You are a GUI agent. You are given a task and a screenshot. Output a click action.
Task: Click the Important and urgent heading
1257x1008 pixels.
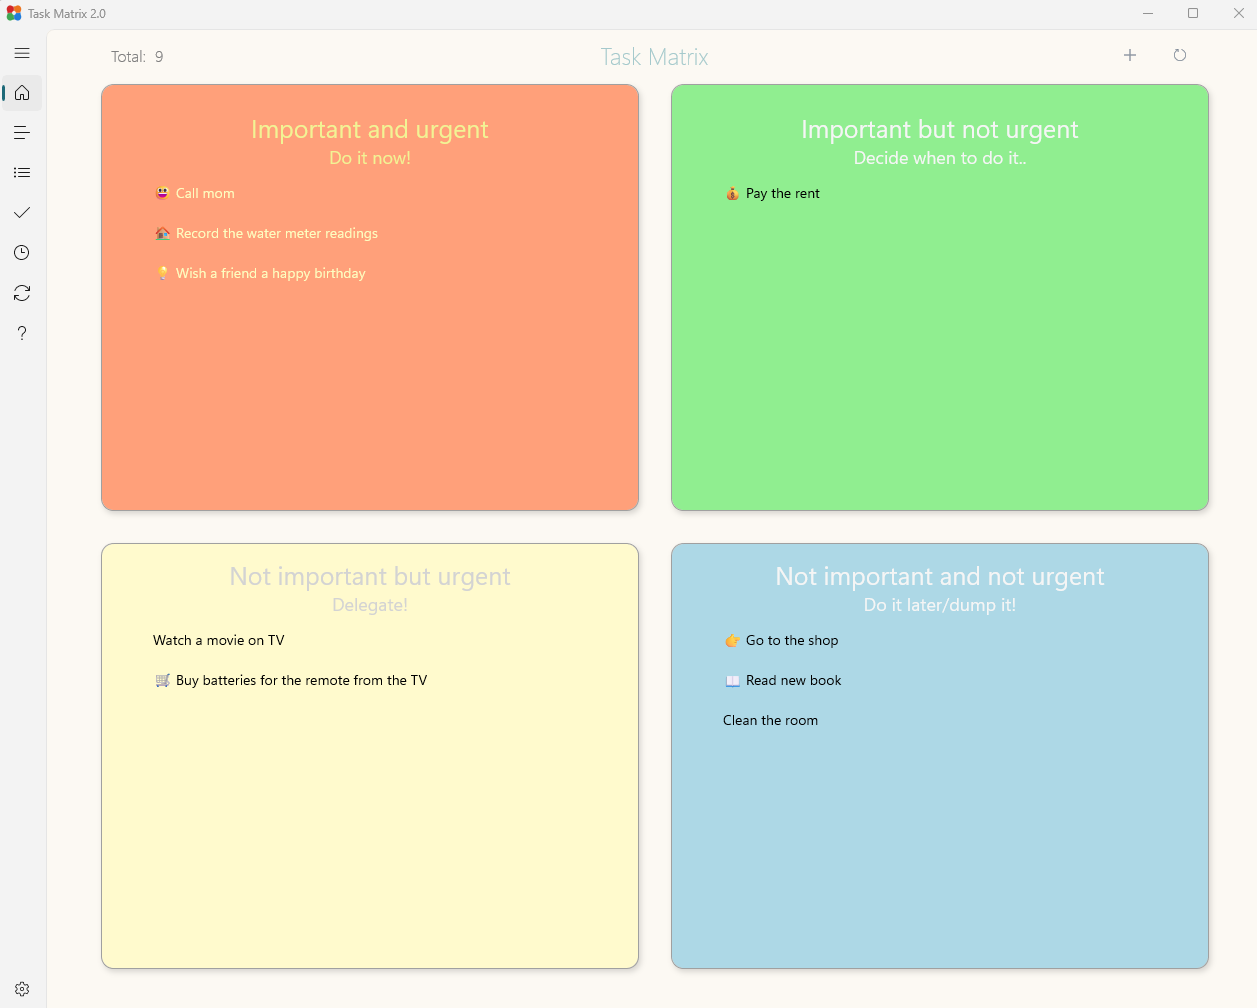370,129
